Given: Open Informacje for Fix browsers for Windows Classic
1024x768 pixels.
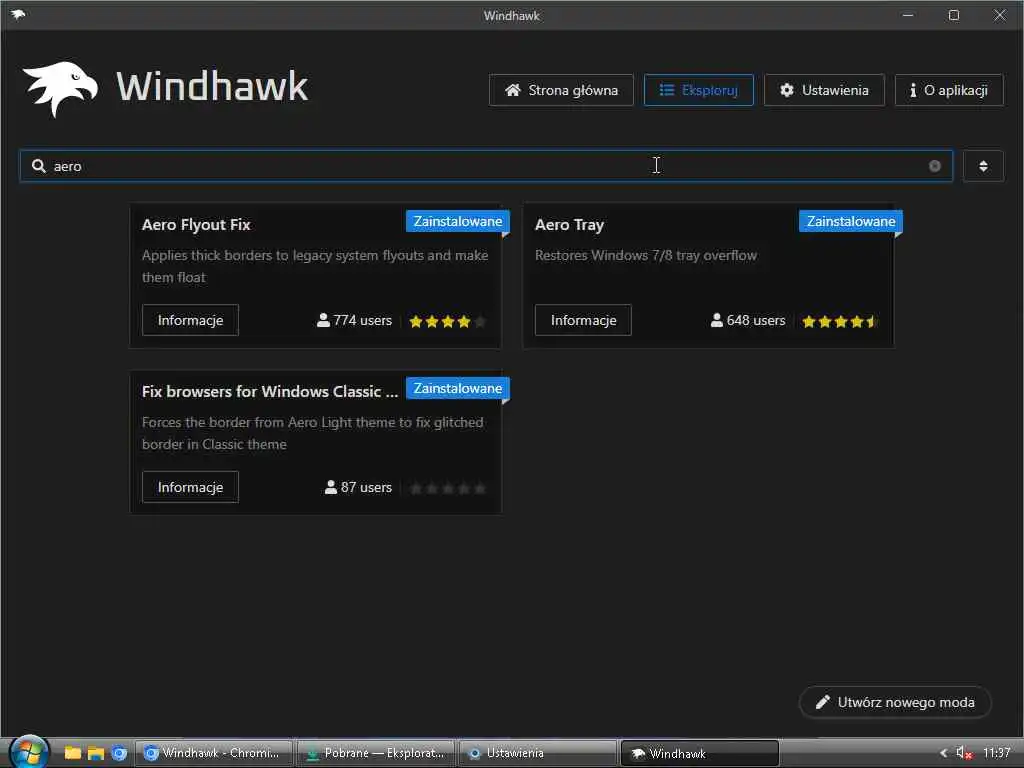Looking at the screenshot, I should (190, 487).
